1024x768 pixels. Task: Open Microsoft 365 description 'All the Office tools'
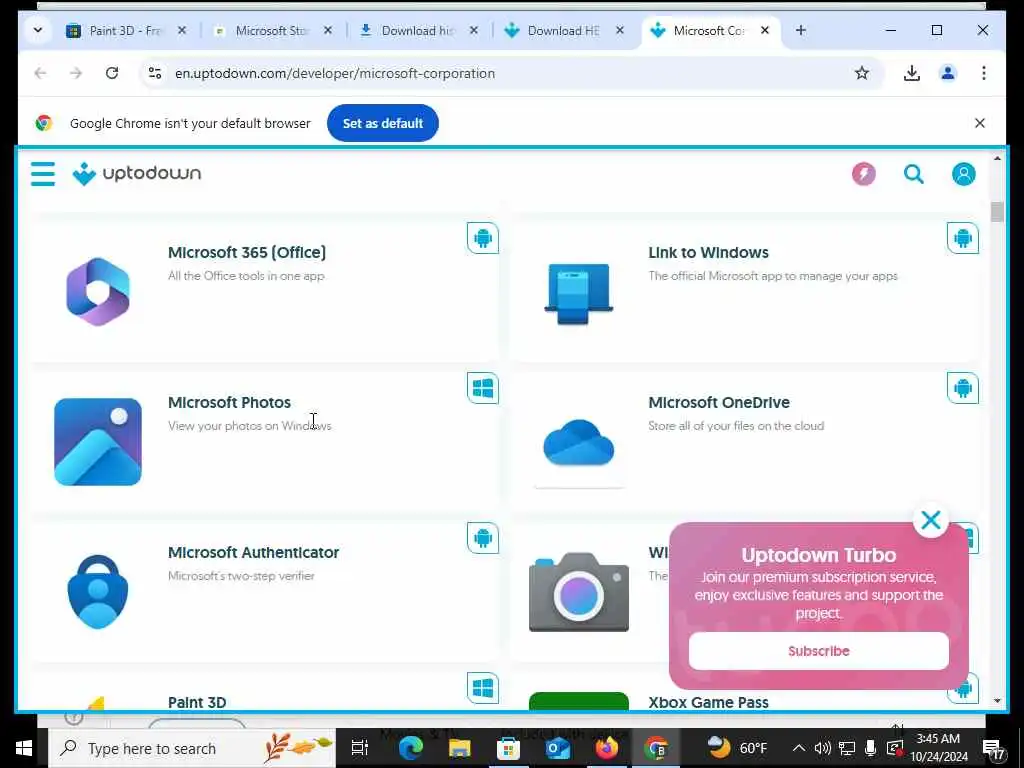[246, 276]
